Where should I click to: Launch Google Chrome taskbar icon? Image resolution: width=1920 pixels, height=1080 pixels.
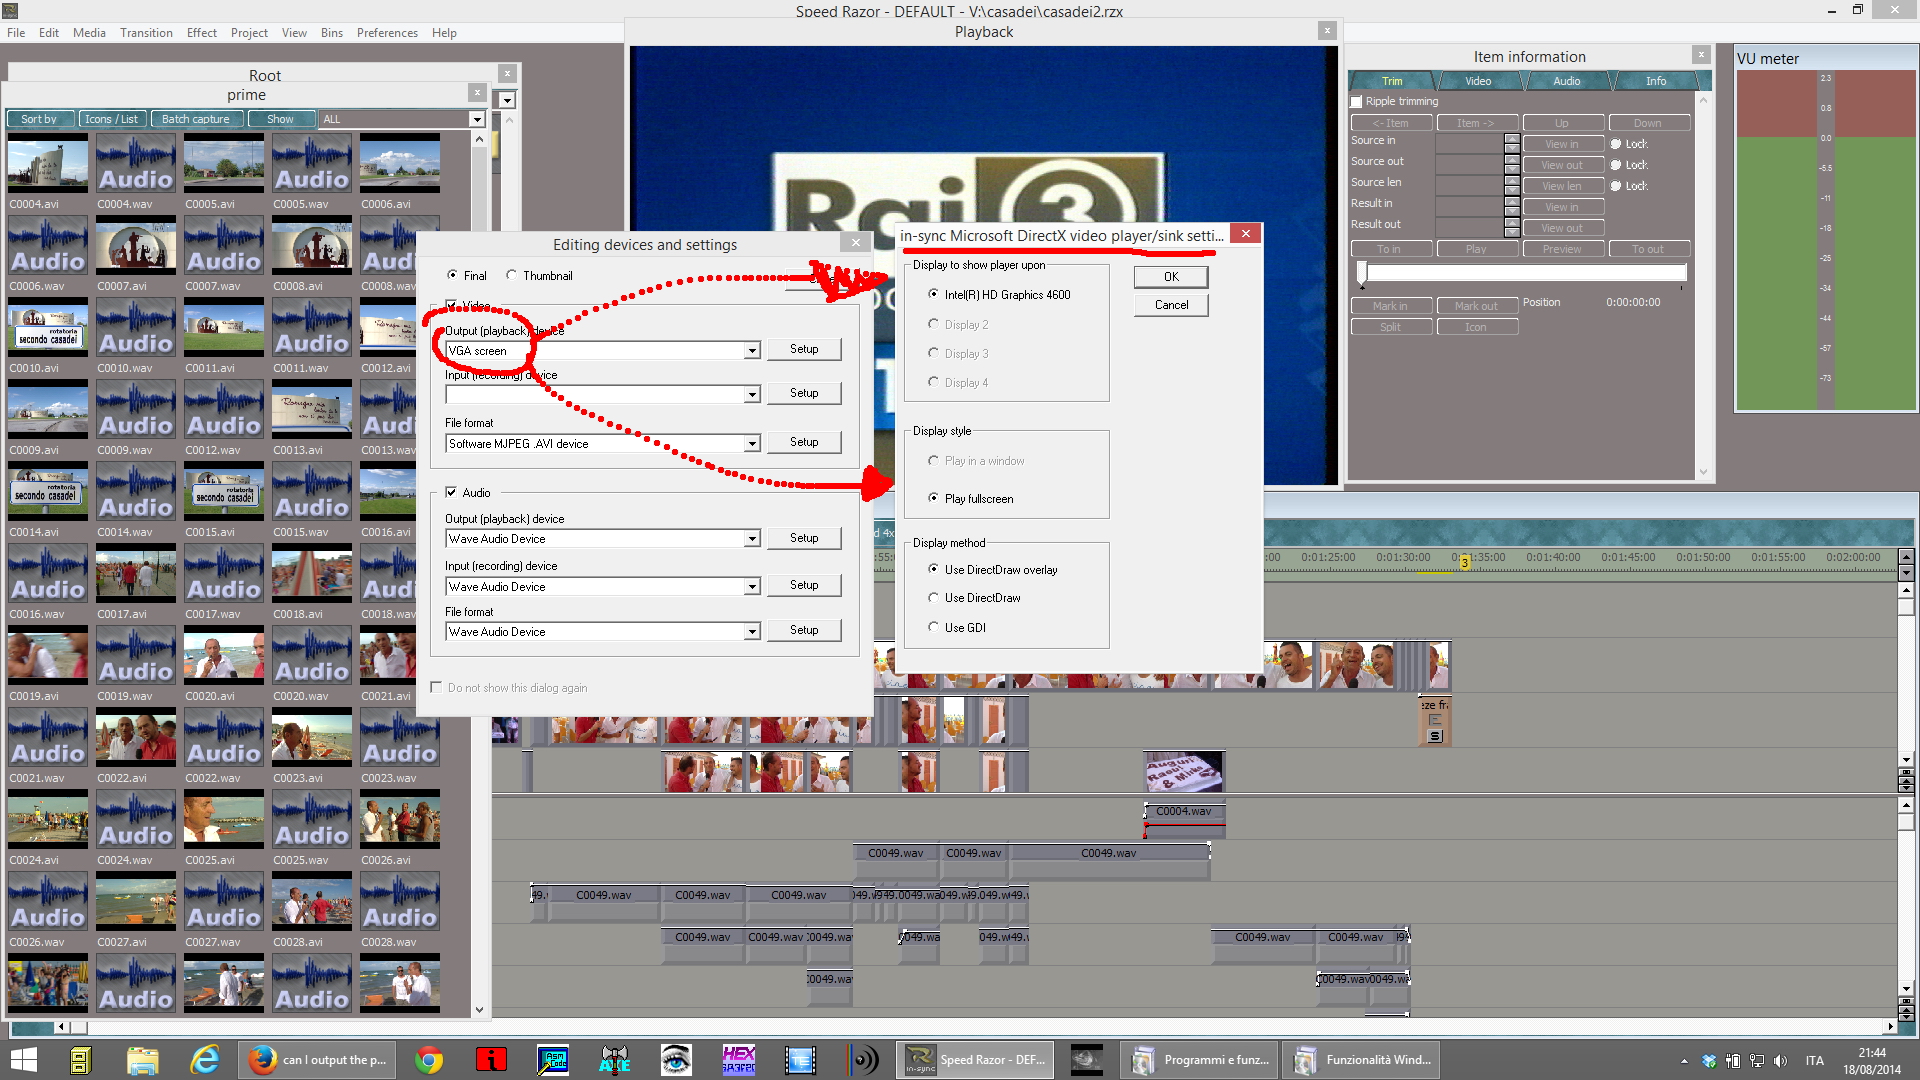pyautogui.click(x=429, y=1060)
